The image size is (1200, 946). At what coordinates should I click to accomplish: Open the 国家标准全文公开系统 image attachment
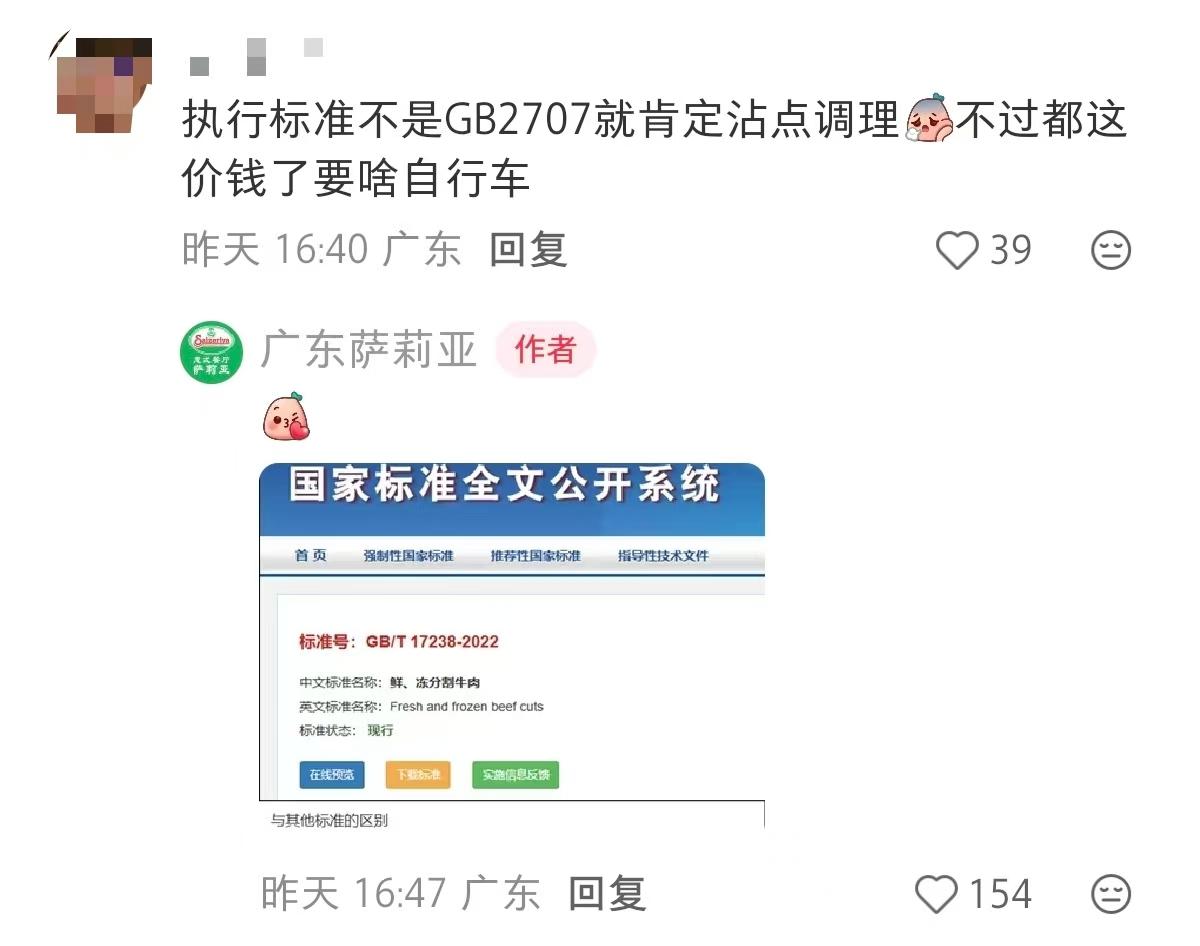coord(512,645)
